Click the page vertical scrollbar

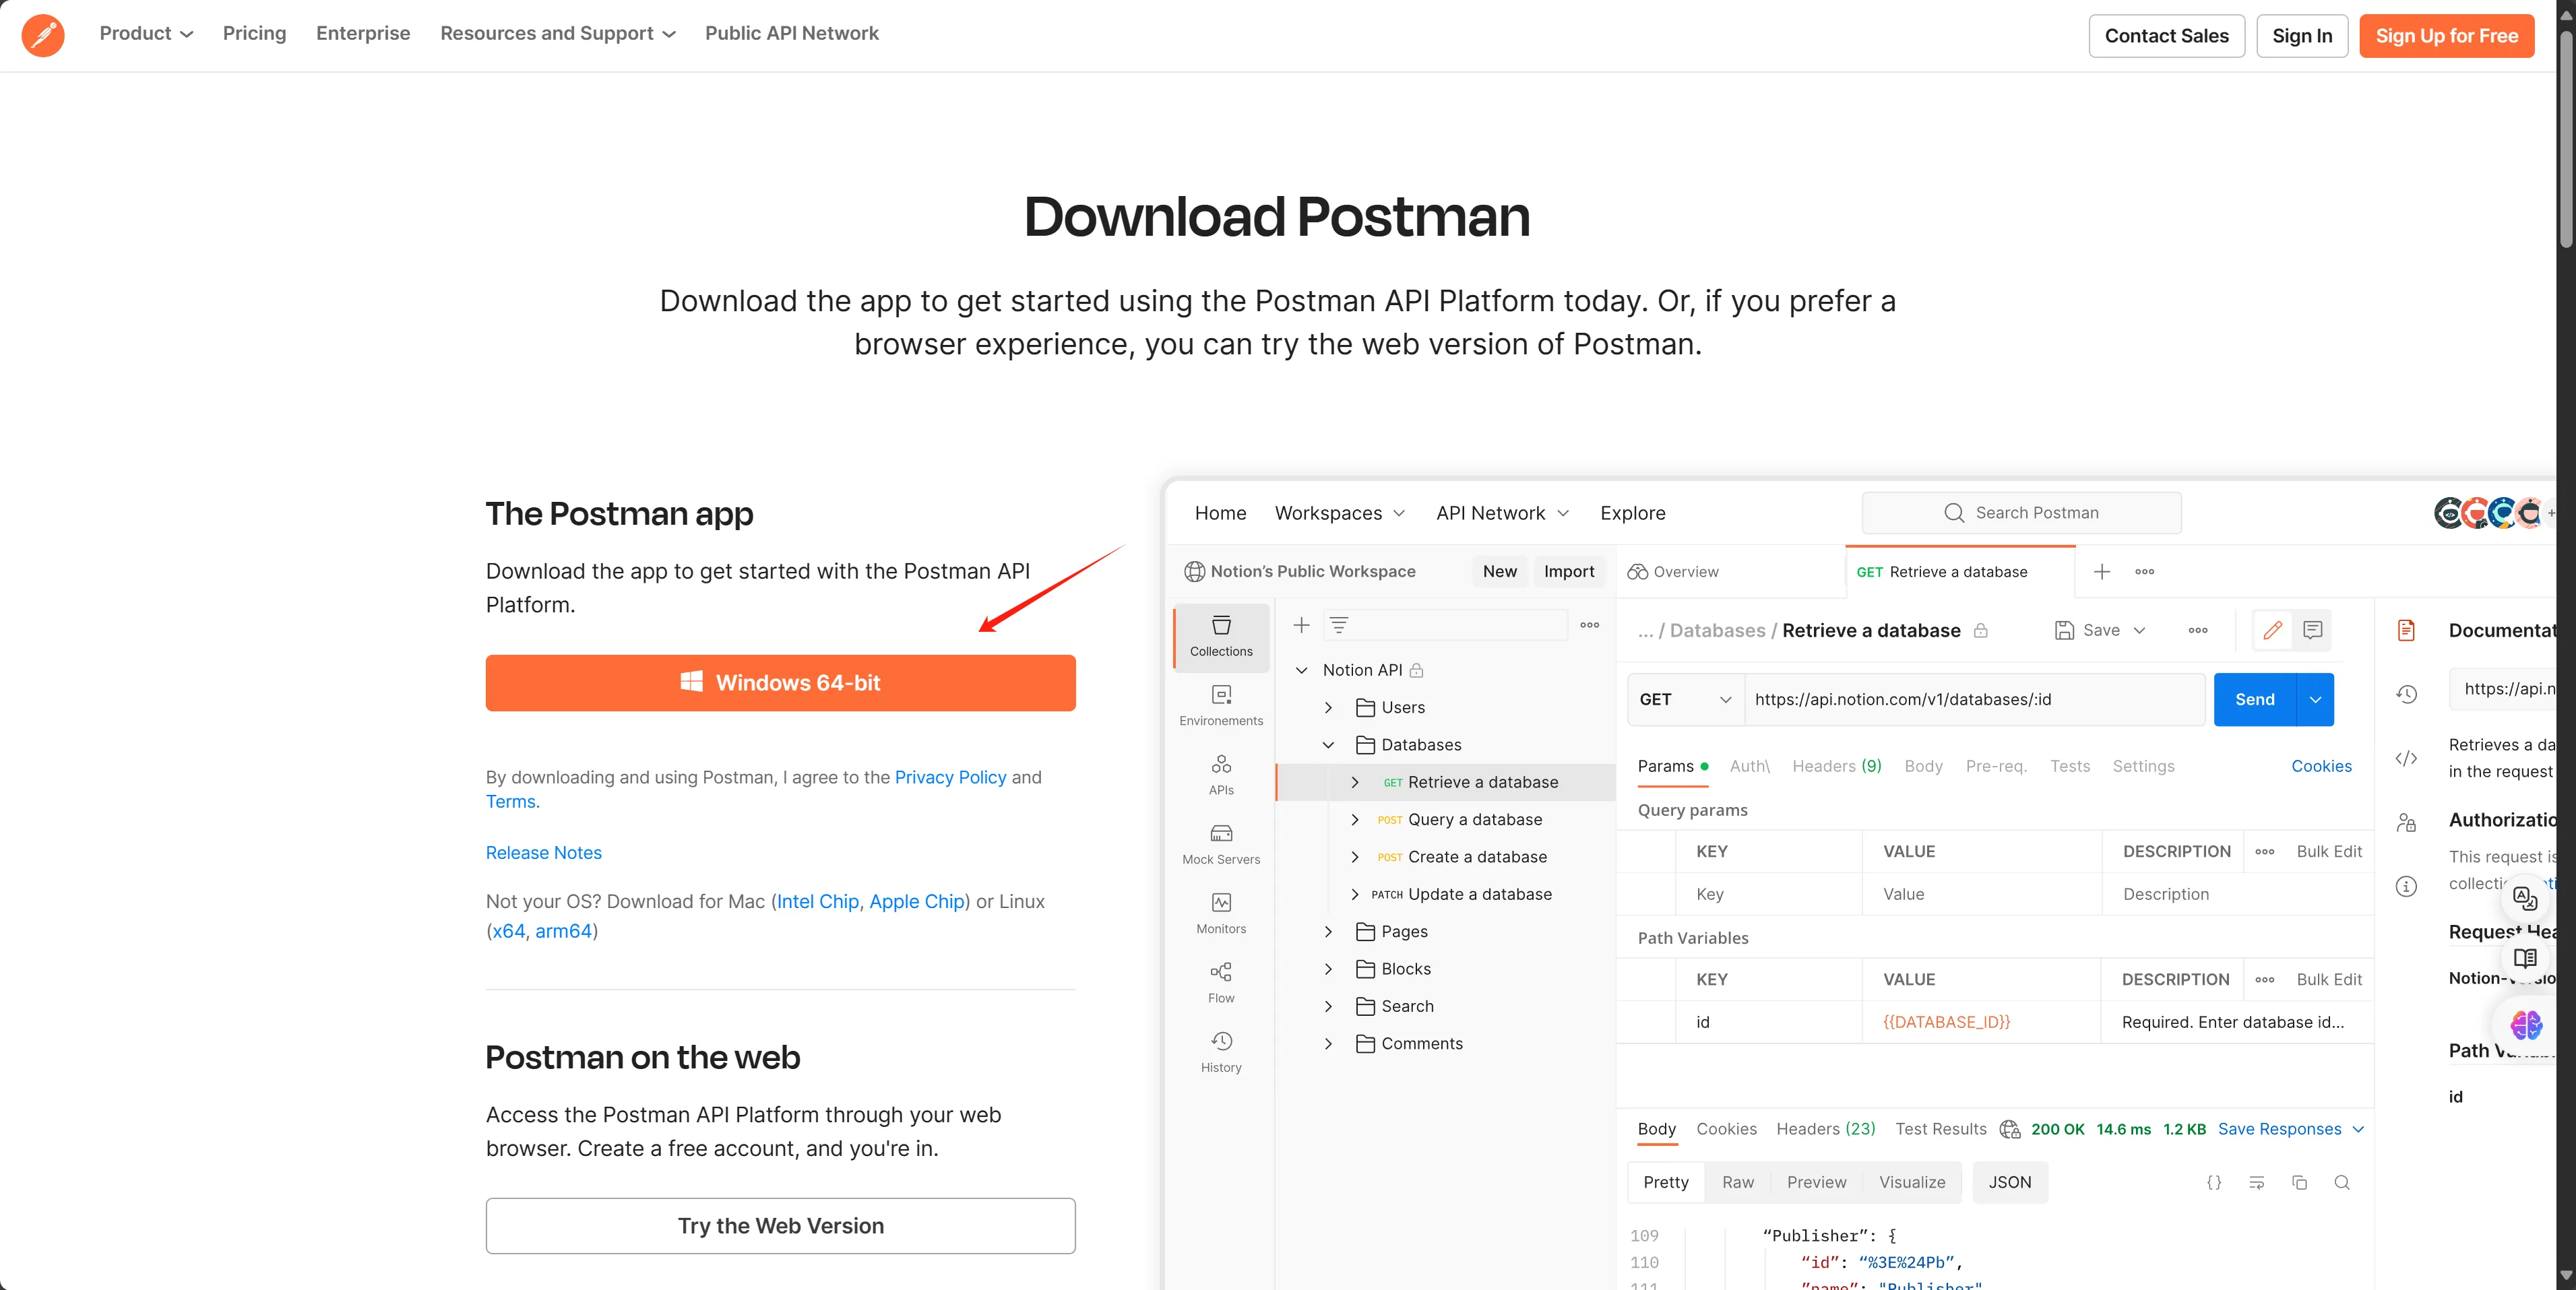pyautogui.click(x=2566, y=140)
